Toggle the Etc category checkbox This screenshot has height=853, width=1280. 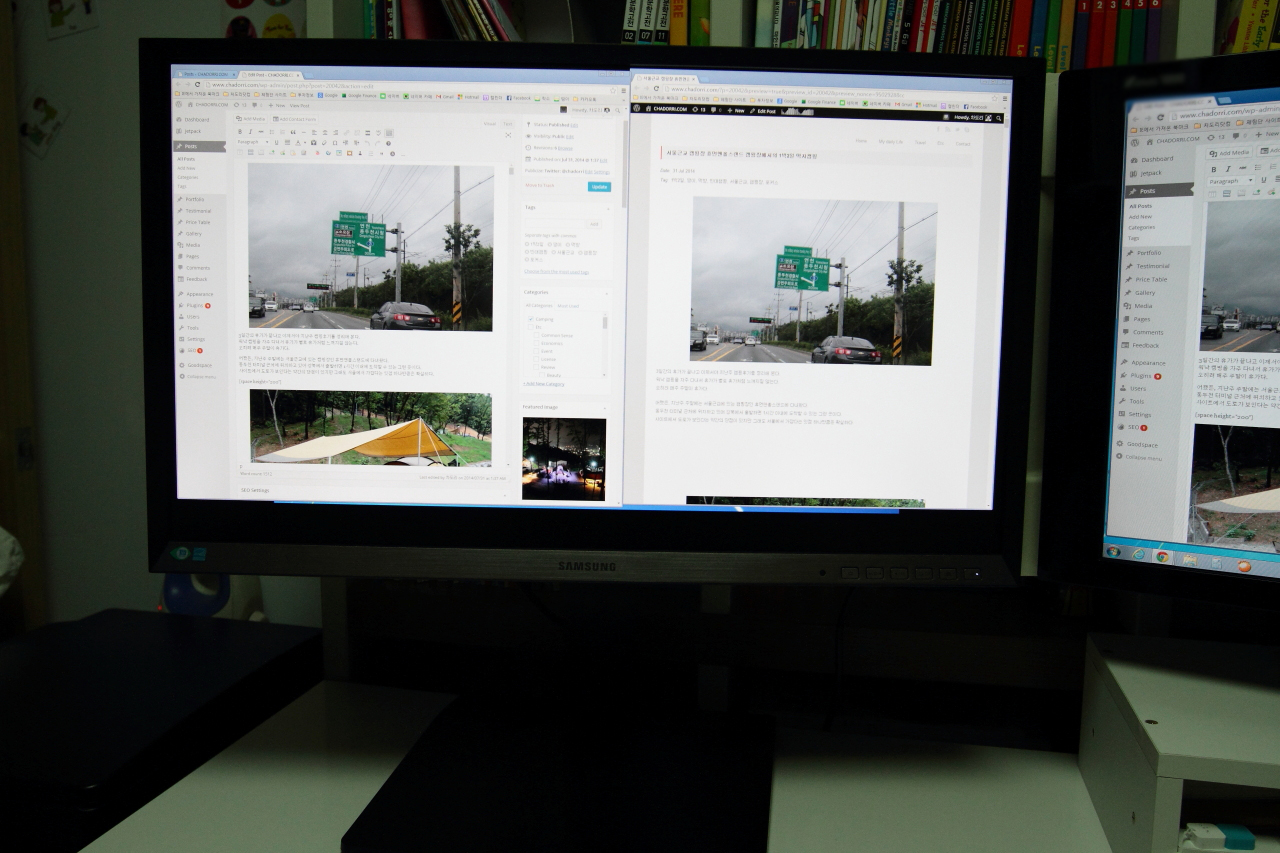click(x=531, y=327)
